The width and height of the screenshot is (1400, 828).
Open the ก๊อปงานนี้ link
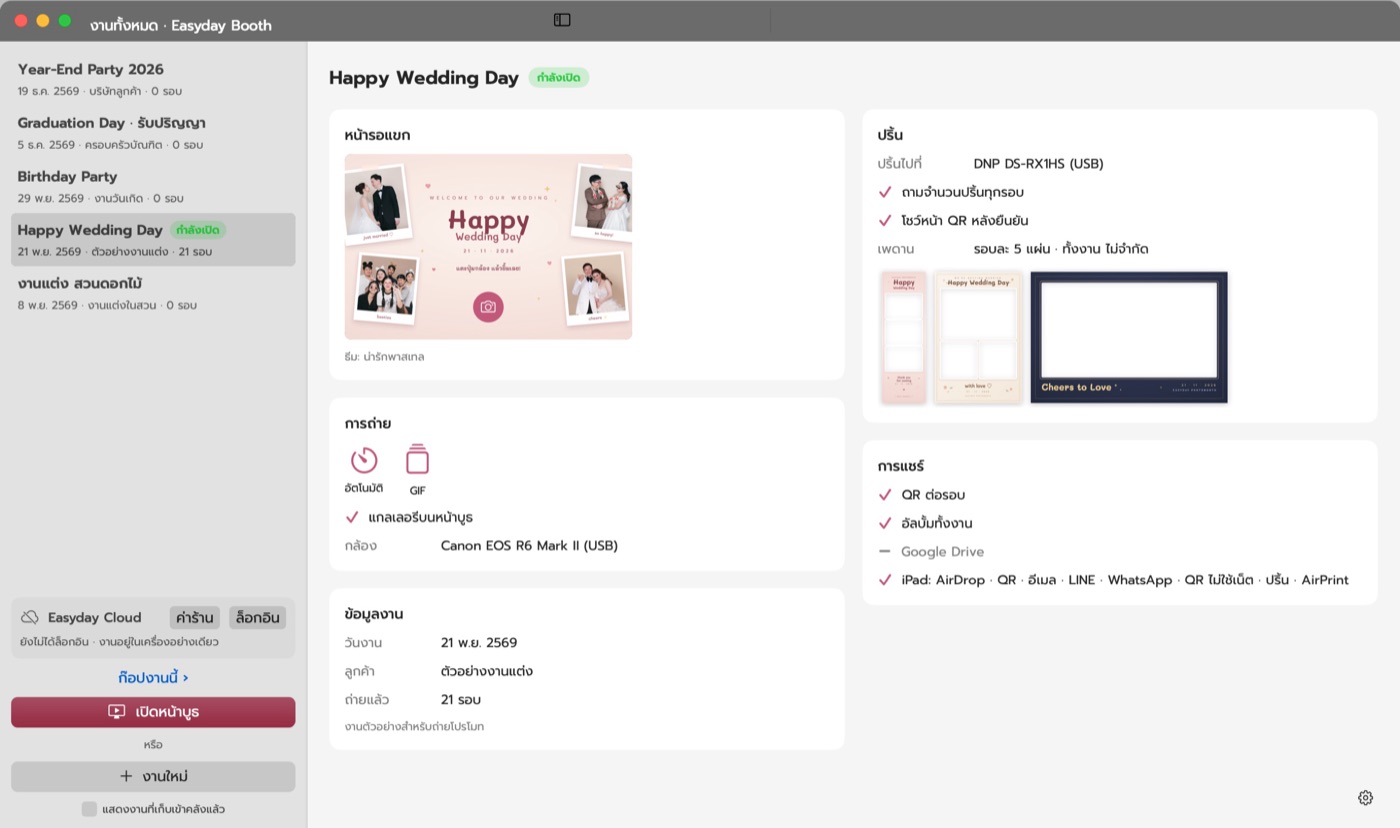(153, 677)
